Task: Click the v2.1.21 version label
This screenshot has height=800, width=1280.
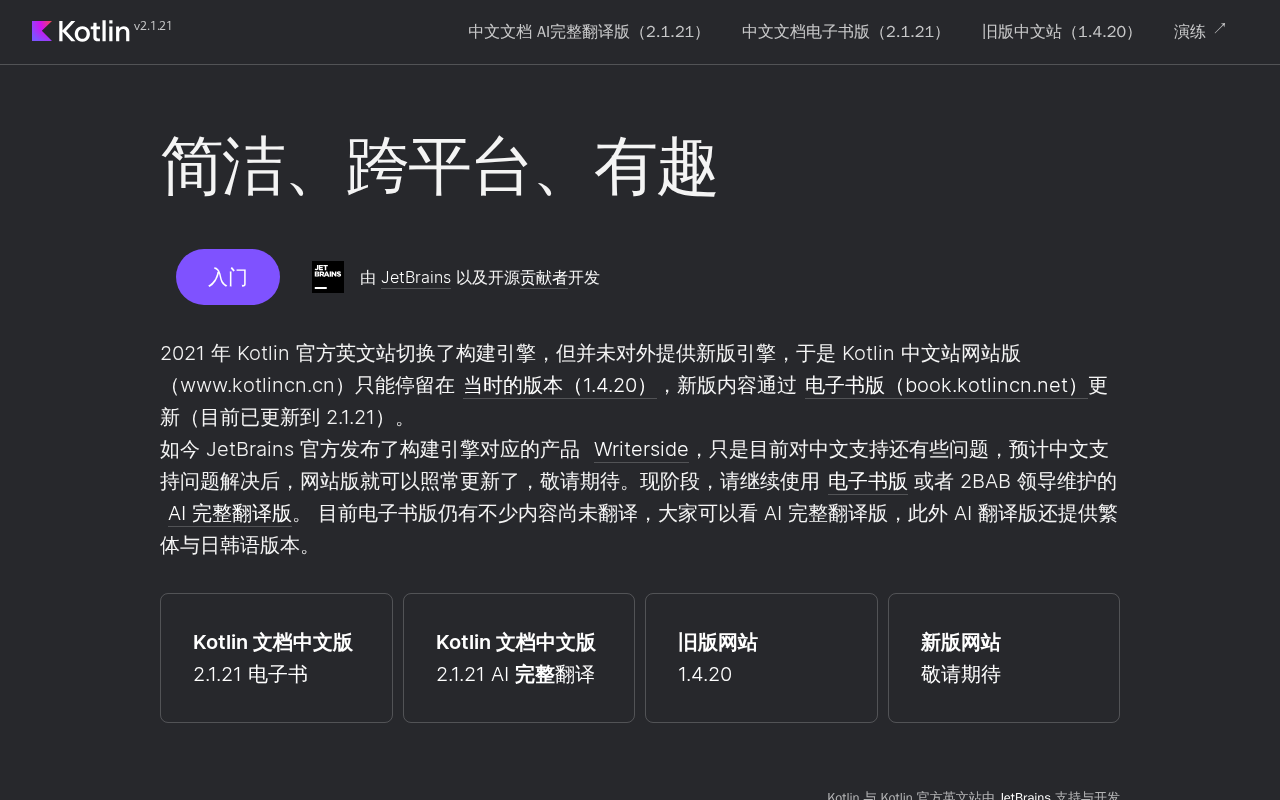Action: click(153, 25)
